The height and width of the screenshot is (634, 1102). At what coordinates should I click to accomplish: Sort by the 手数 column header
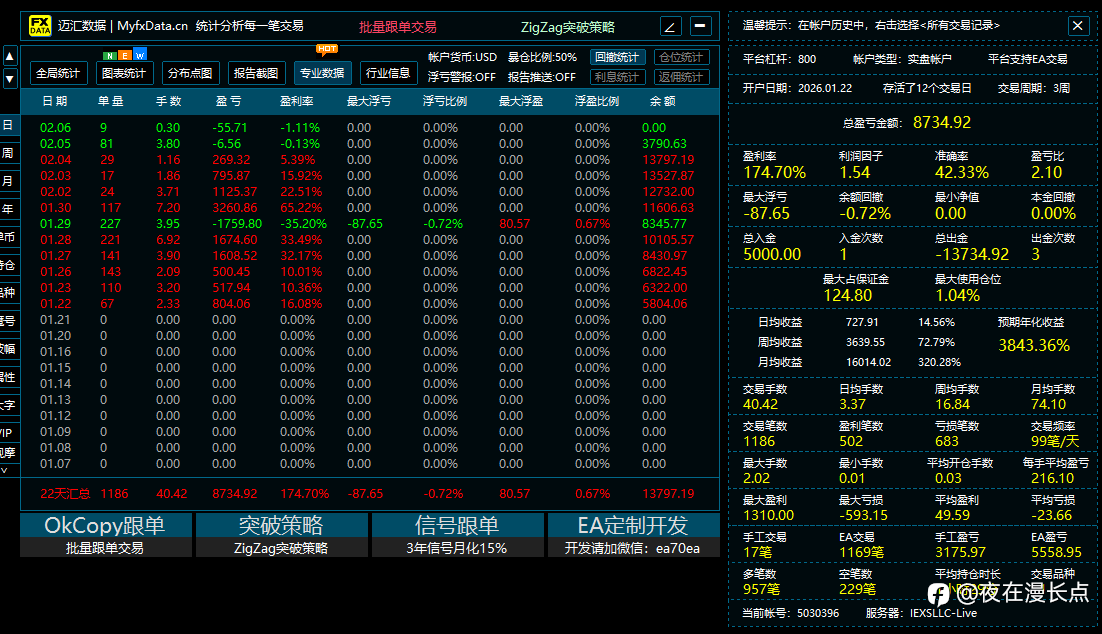[169, 101]
